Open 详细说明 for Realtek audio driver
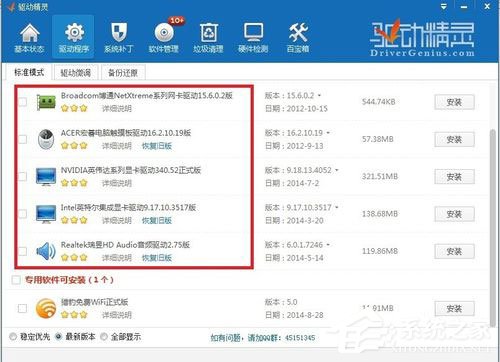 pos(117,258)
